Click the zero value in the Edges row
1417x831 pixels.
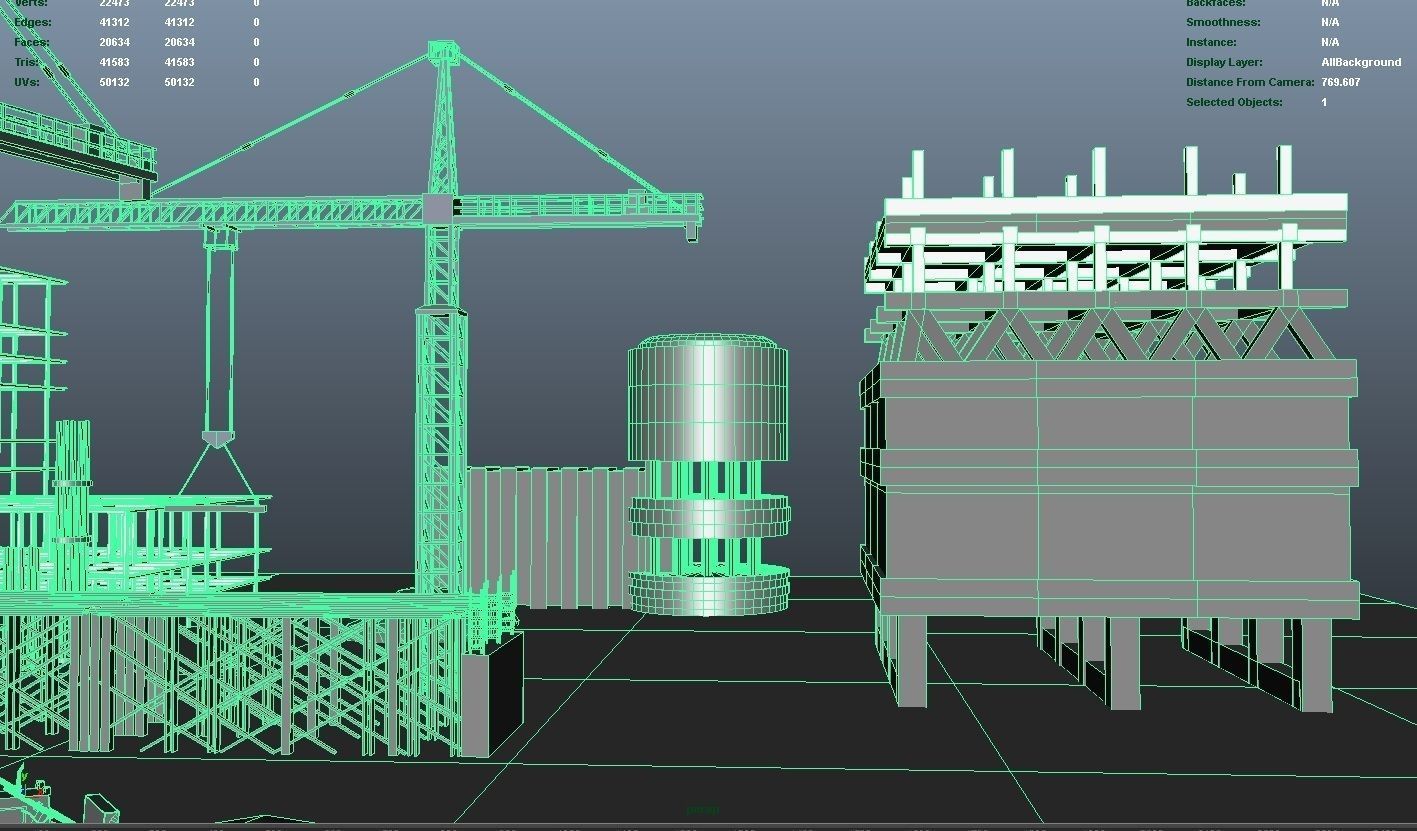point(256,22)
